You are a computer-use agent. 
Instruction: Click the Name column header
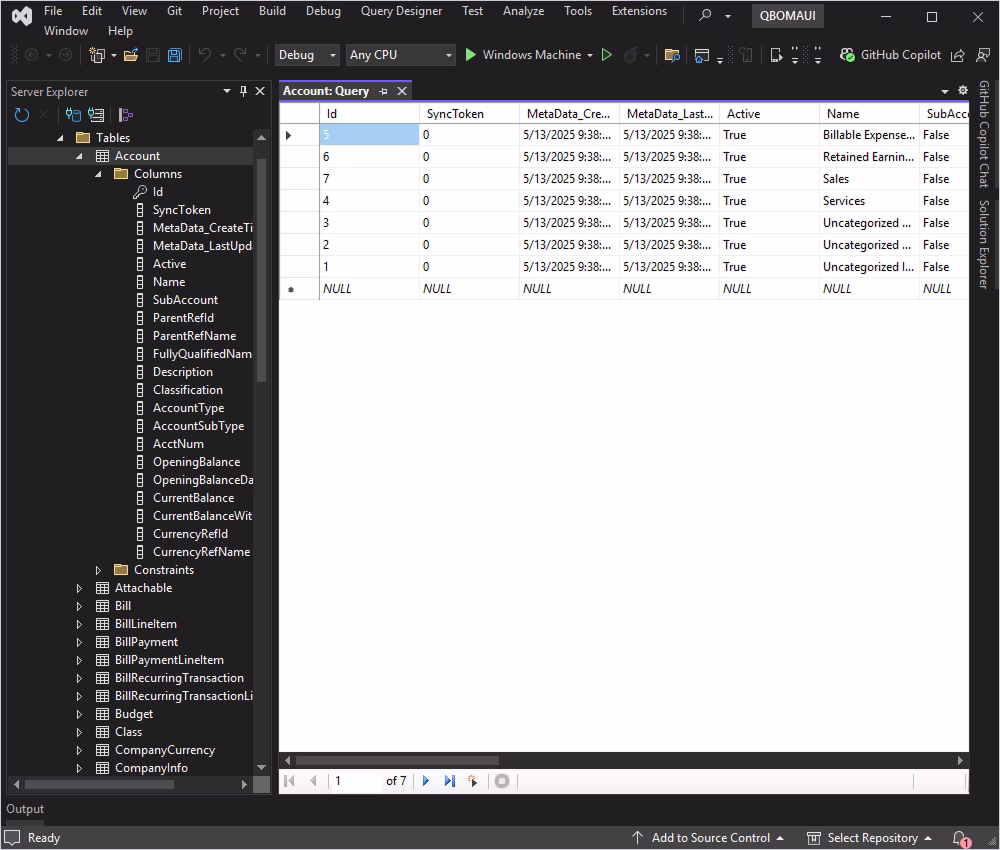click(869, 114)
